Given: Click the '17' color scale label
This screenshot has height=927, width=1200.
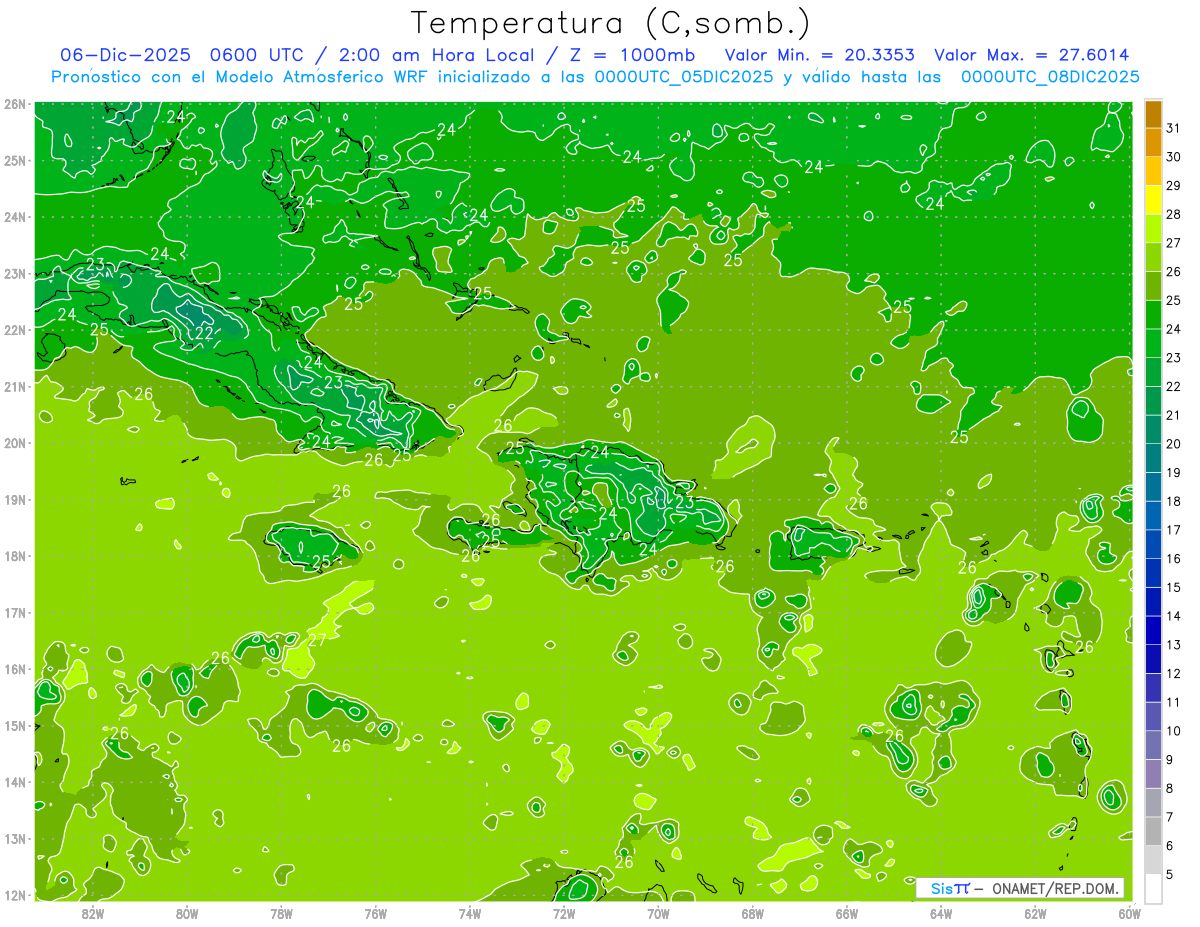Looking at the screenshot, I should click(1173, 530).
